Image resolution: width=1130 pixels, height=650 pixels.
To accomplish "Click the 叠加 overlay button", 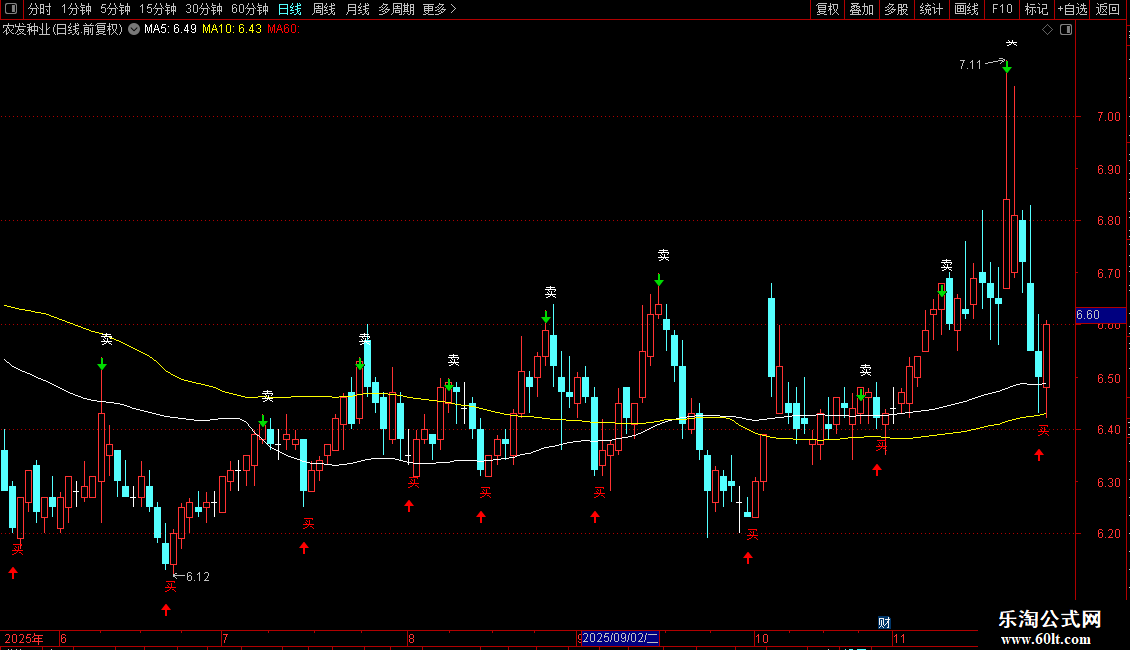I will [862, 9].
